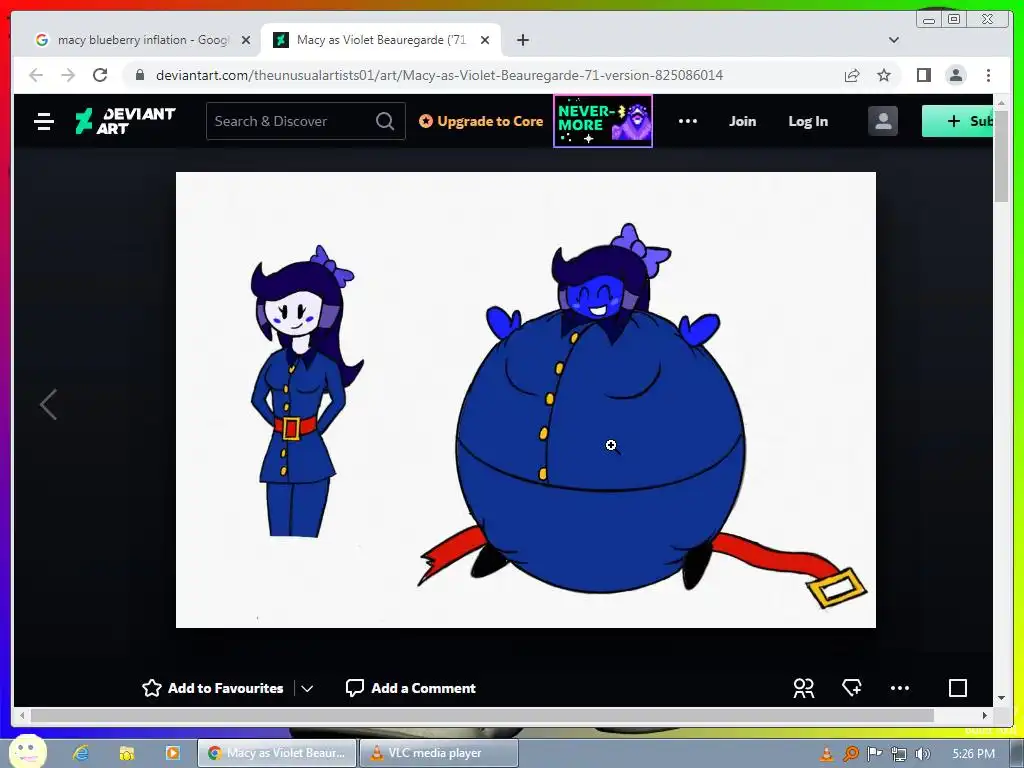This screenshot has width=1024, height=768.
Task: Toggle the fullscreen square icon
Action: coord(957,688)
